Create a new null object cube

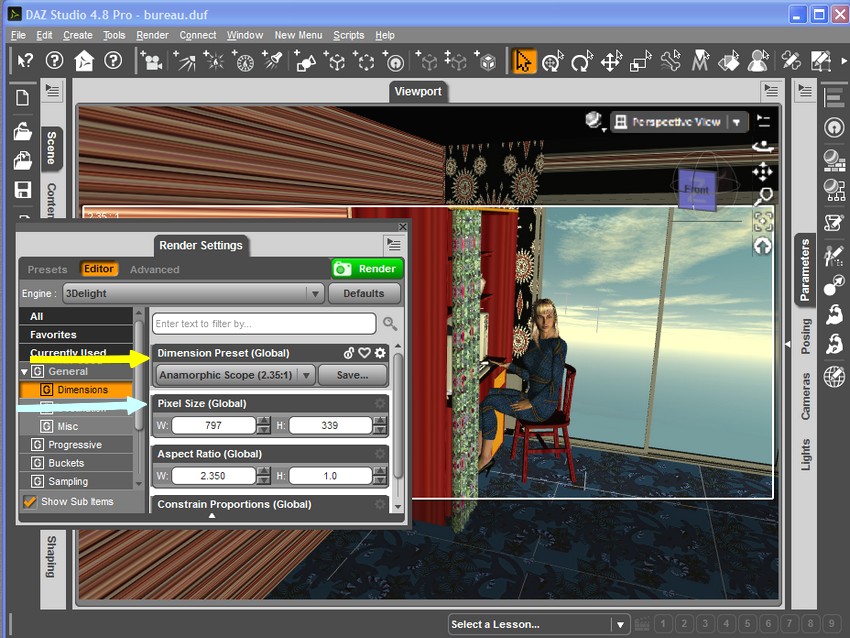[x=336, y=61]
